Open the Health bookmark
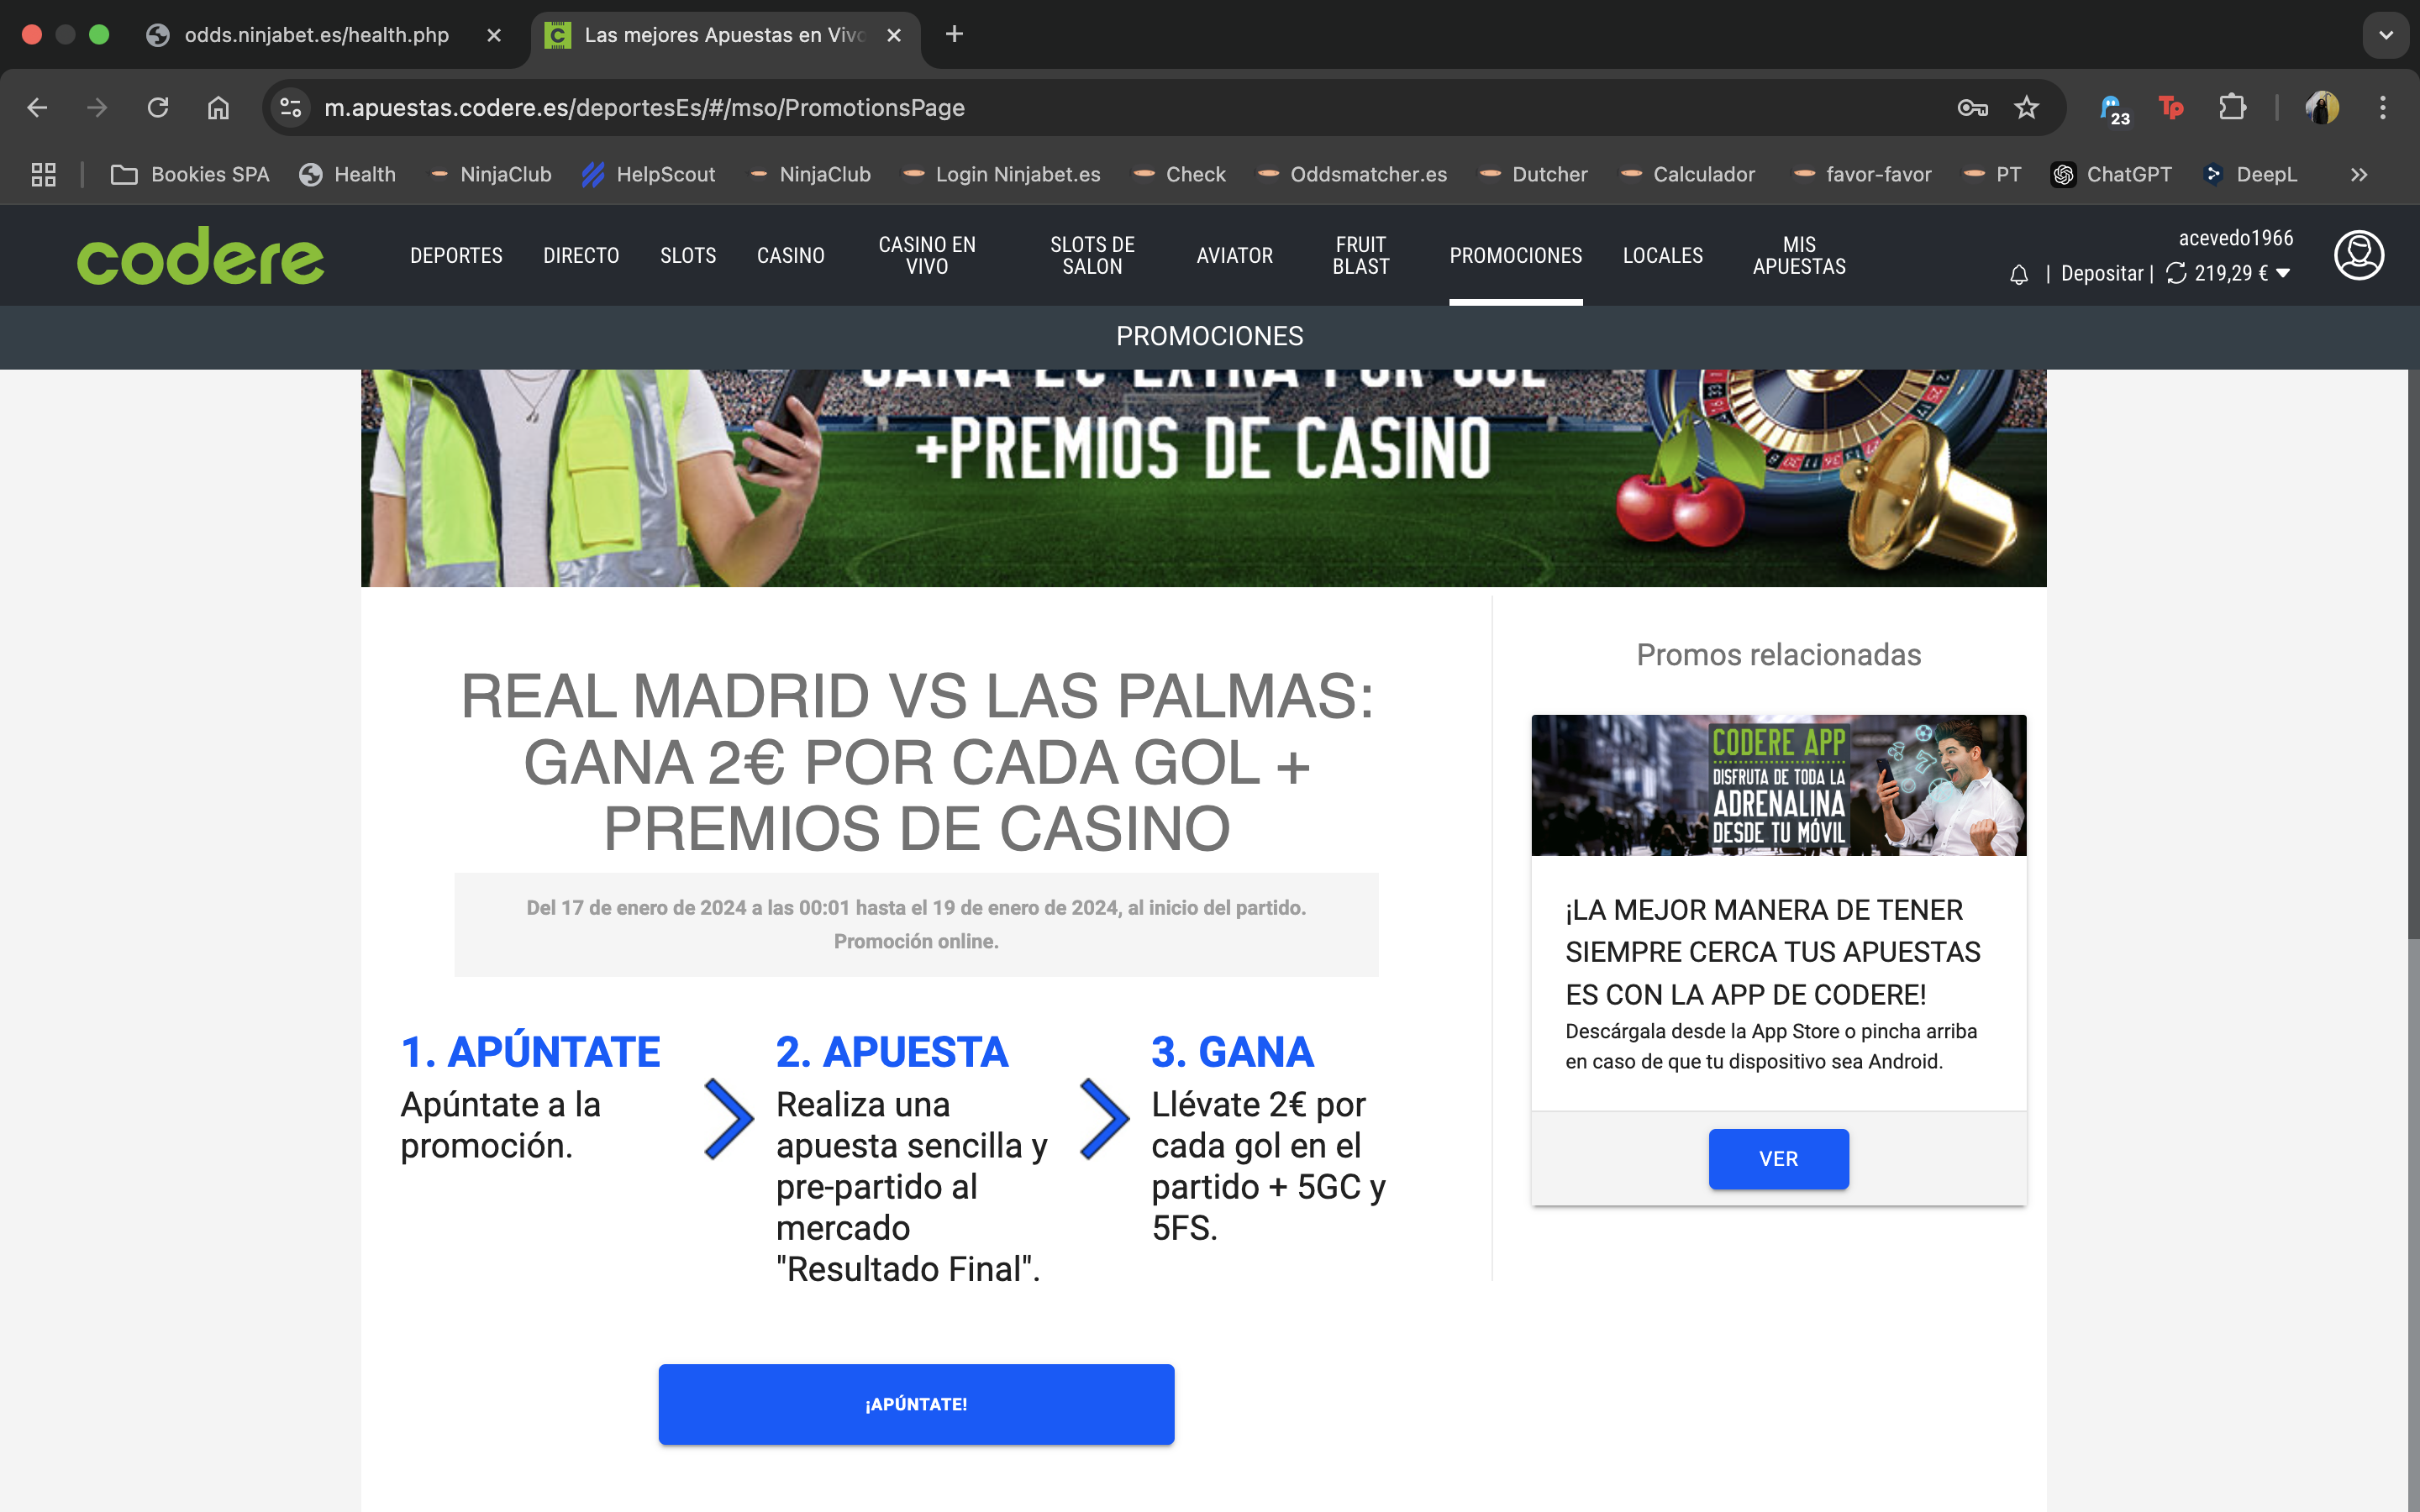Viewport: 2420px width, 1512px height. (x=348, y=175)
